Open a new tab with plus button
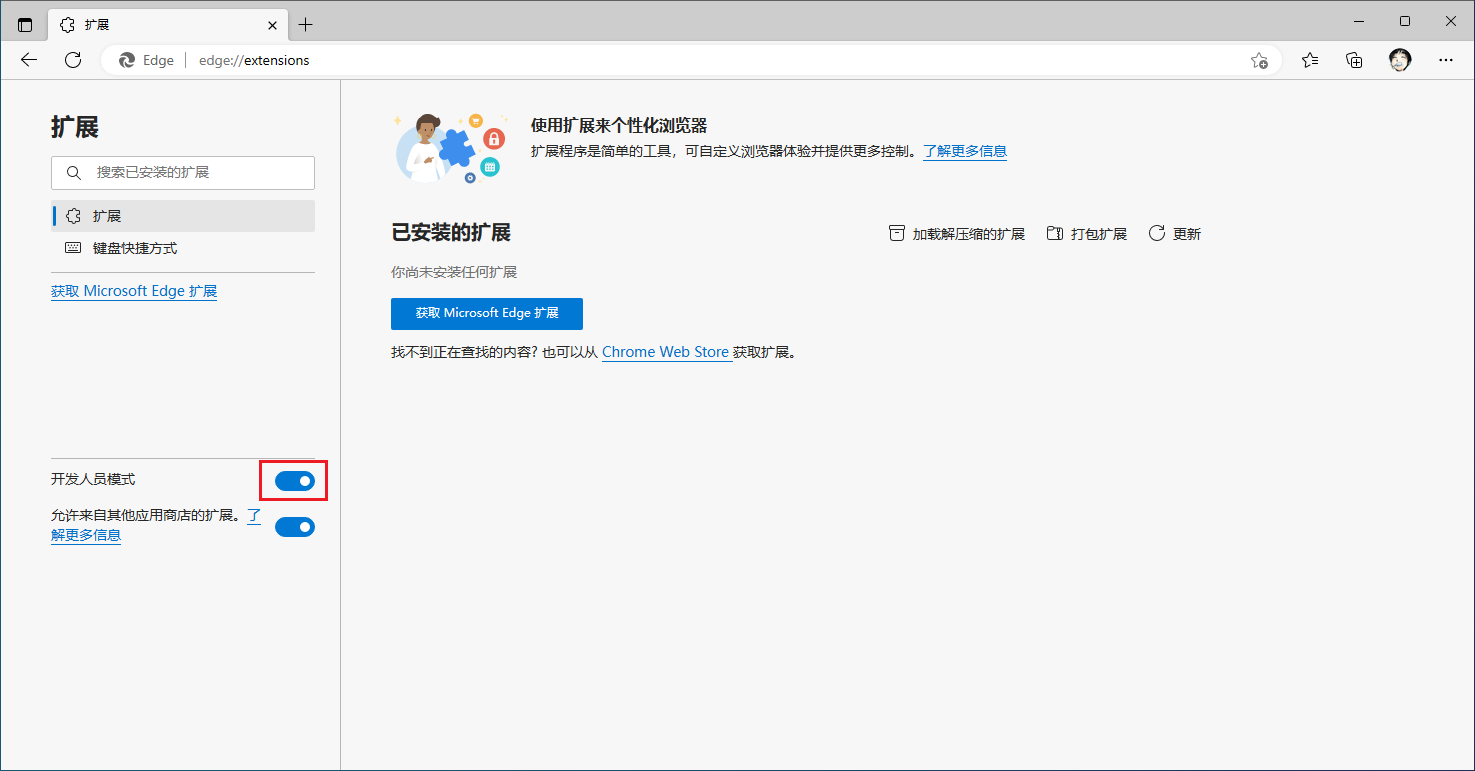Image resolution: width=1475 pixels, height=771 pixels. 306,24
